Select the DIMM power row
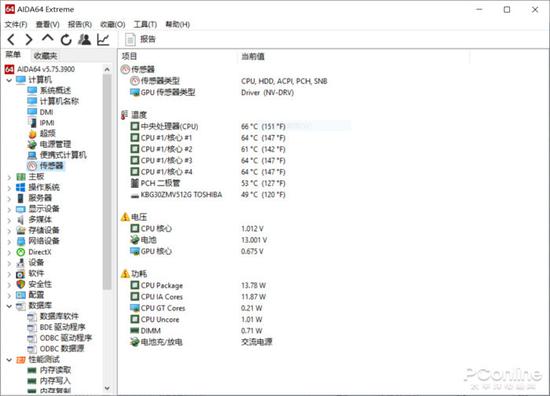Screen dimensions: 550x396 (196, 331)
